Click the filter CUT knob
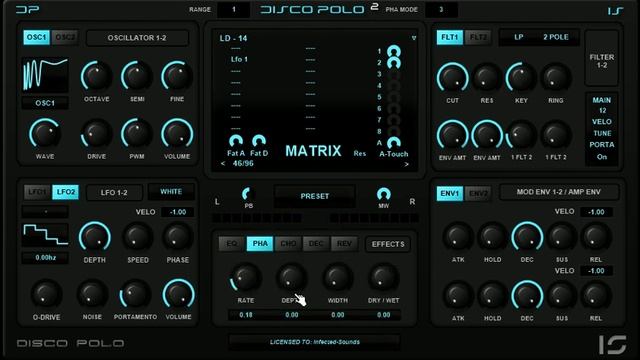 [452, 78]
